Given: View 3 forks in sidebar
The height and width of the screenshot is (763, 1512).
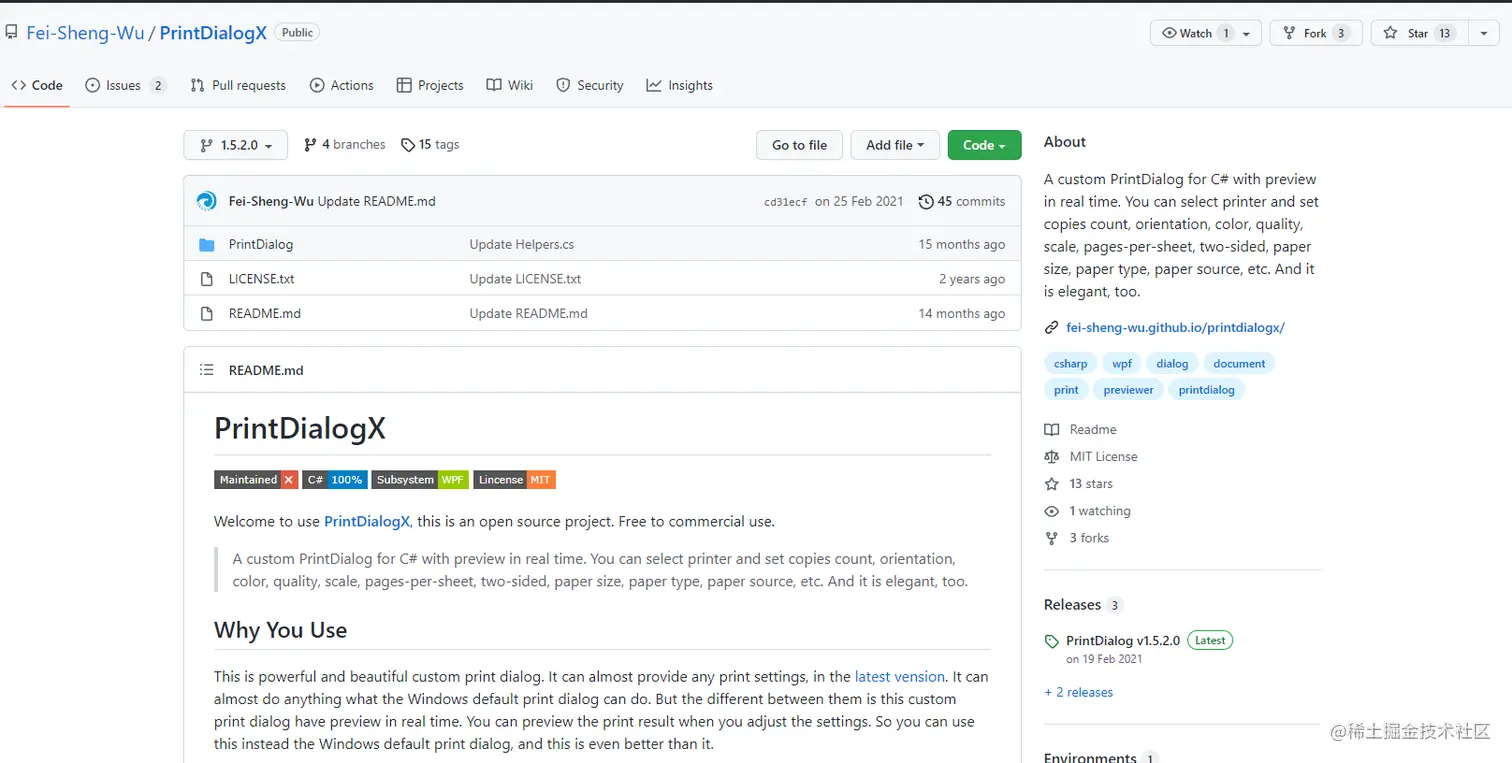Looking at the screenshot, I should point(1077,537).
